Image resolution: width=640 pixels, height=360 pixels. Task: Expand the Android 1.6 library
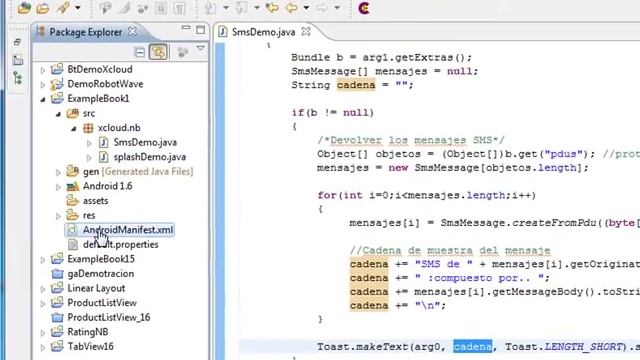tap(58, 187)
